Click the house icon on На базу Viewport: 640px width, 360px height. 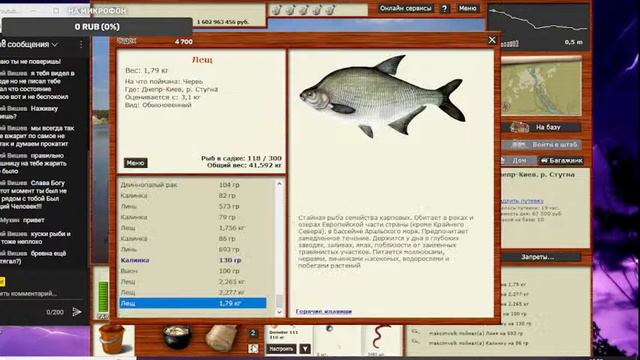519,127
